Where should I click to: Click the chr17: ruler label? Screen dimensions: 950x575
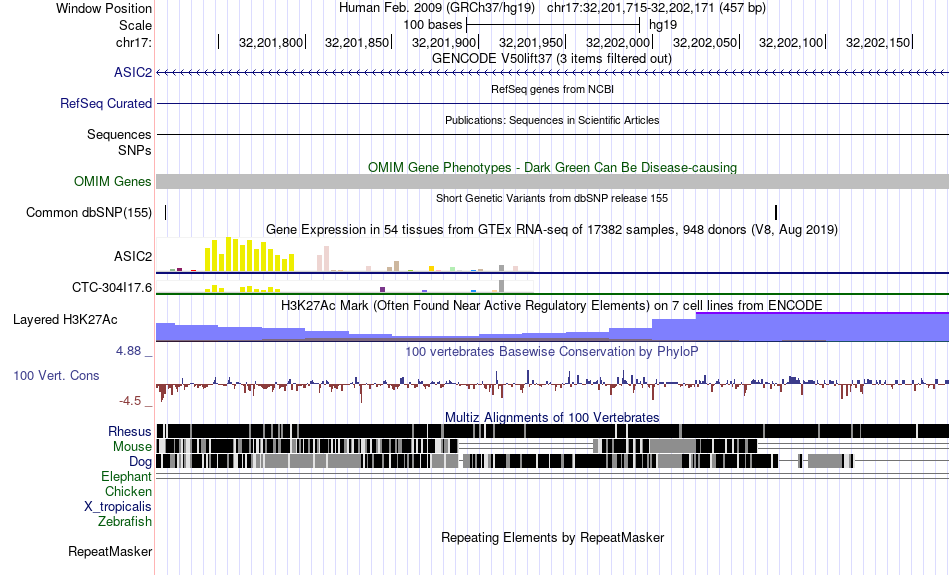click(134, 42)
